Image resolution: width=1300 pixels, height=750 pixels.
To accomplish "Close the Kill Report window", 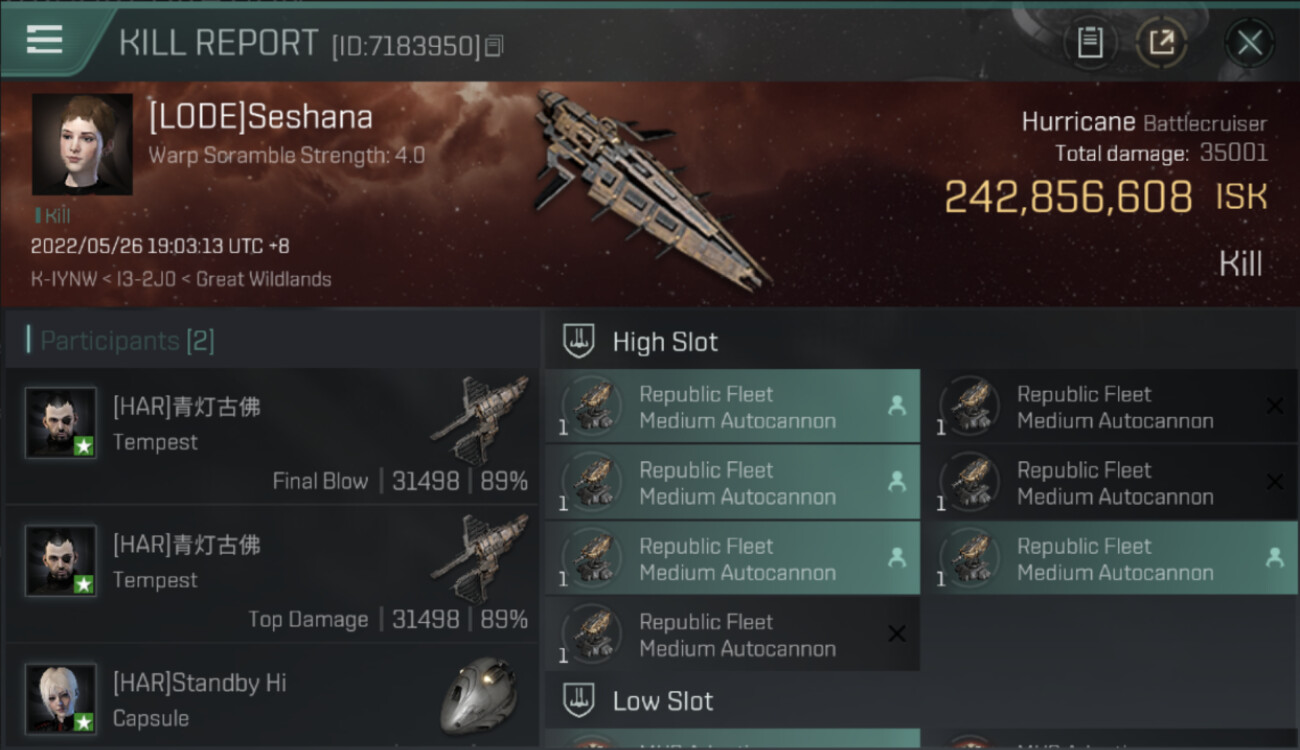I will [1249, 43].
